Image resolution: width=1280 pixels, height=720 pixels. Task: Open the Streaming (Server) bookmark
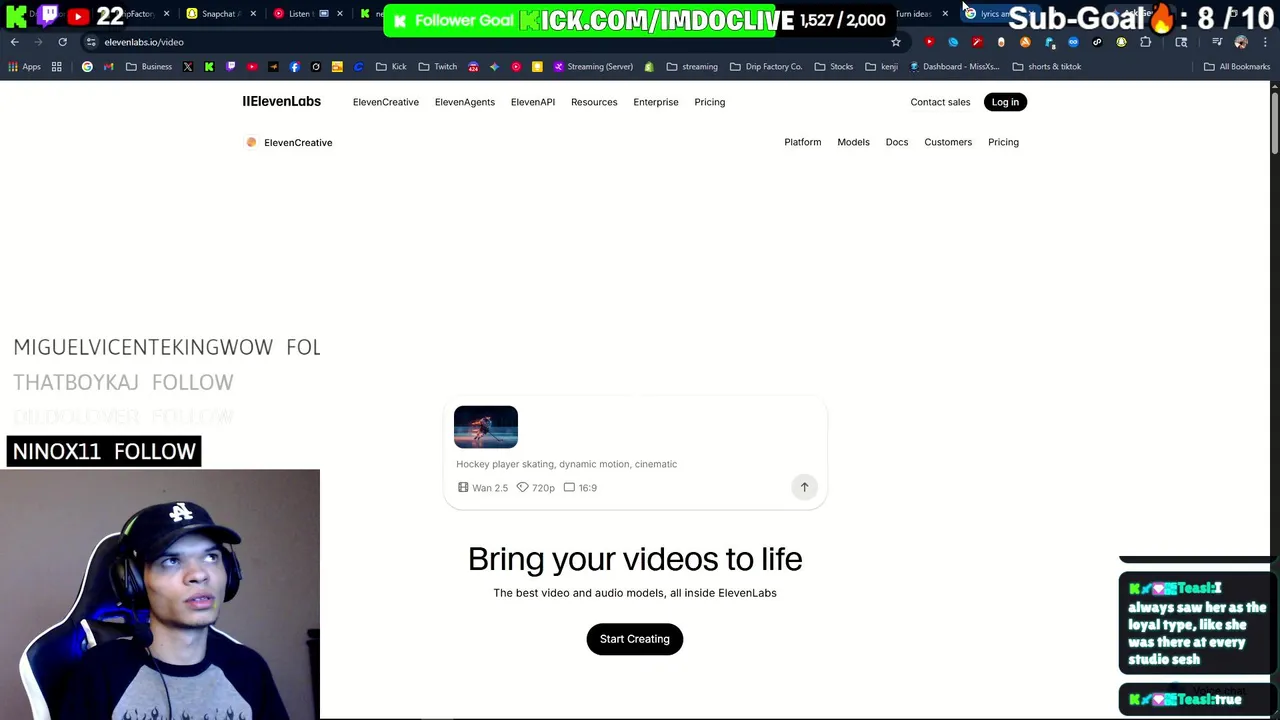click(x=593, y=67)
